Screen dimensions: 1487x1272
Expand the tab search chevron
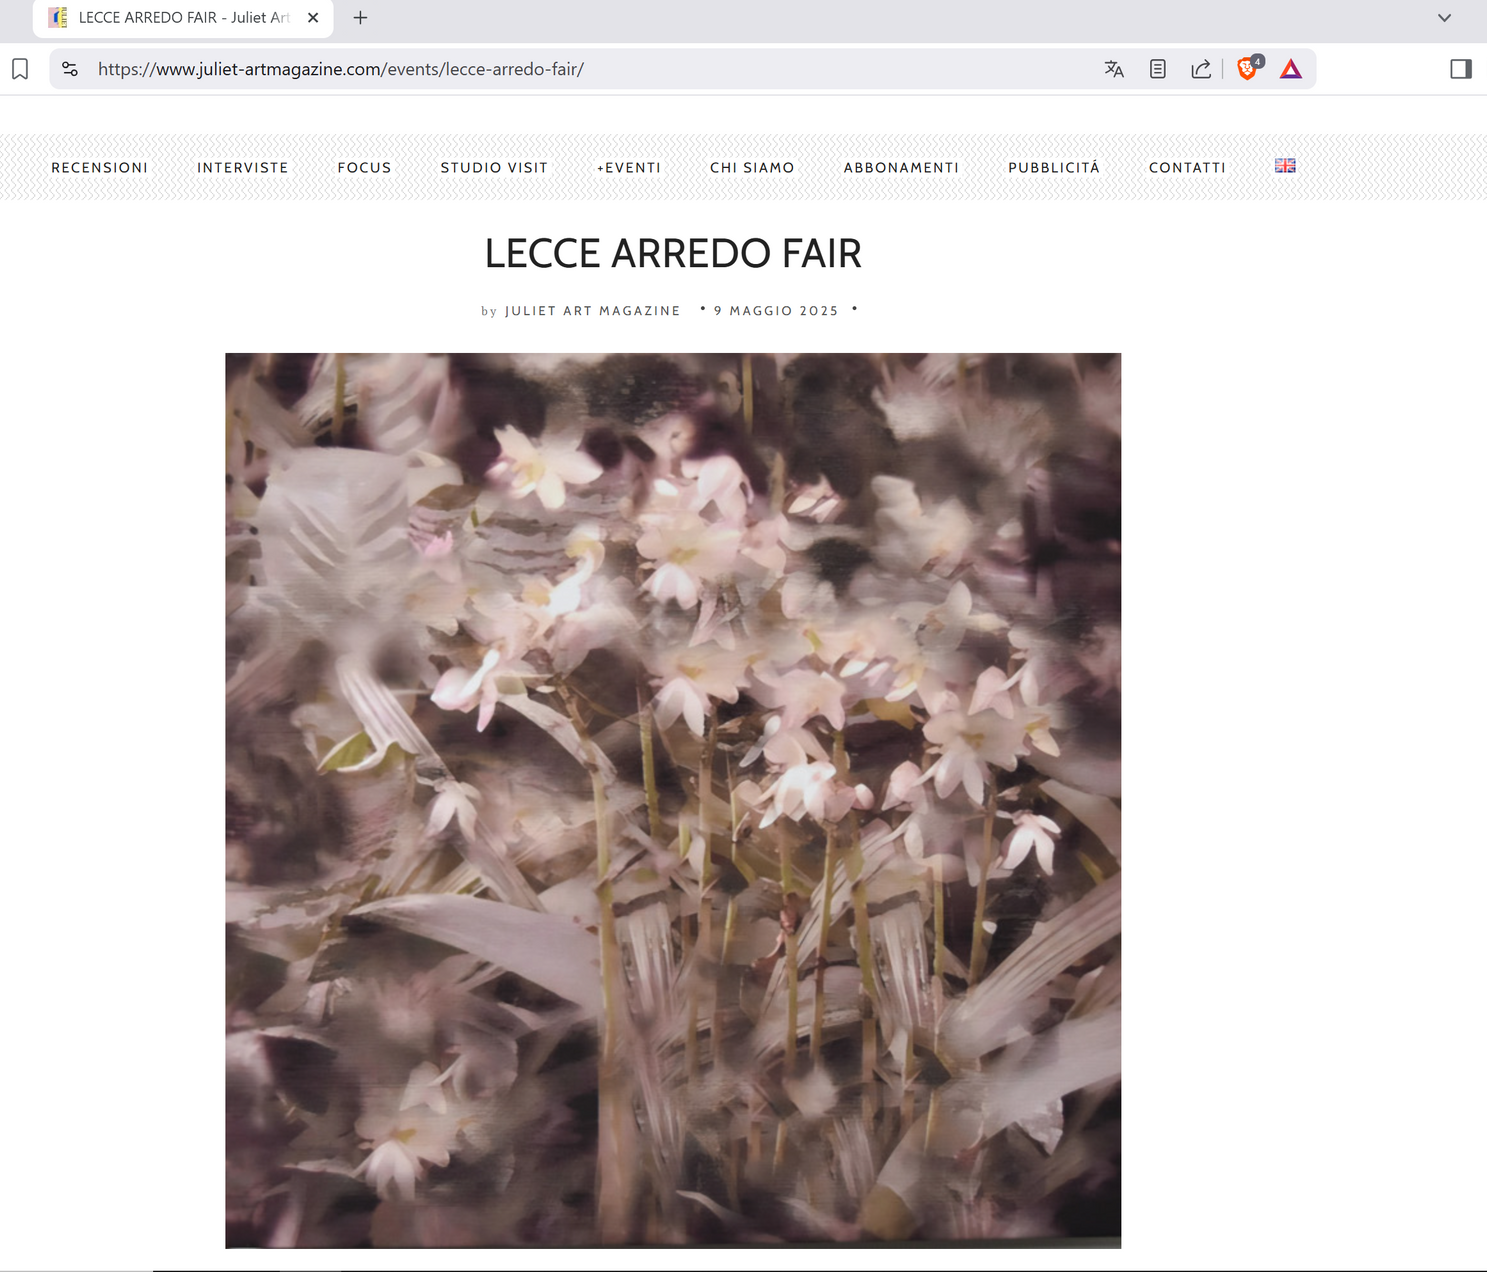[1444, 18]
